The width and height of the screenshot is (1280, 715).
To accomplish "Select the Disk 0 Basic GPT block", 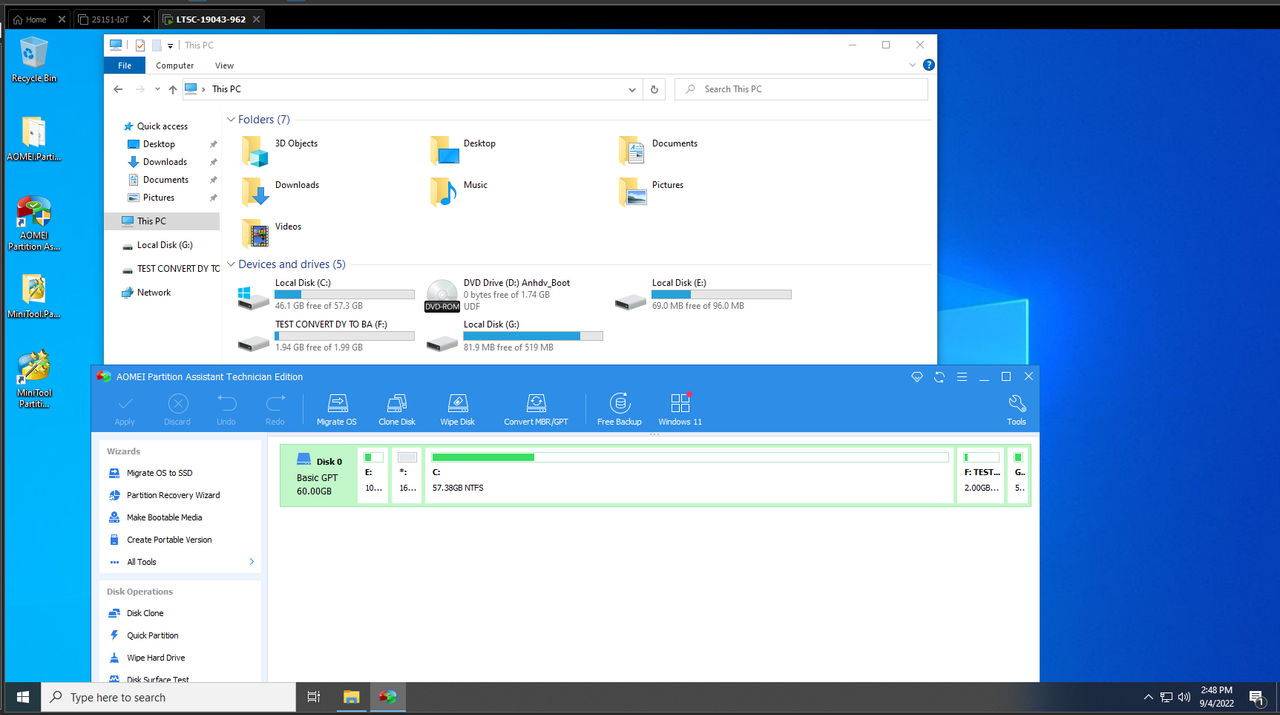I will point(318,476).
